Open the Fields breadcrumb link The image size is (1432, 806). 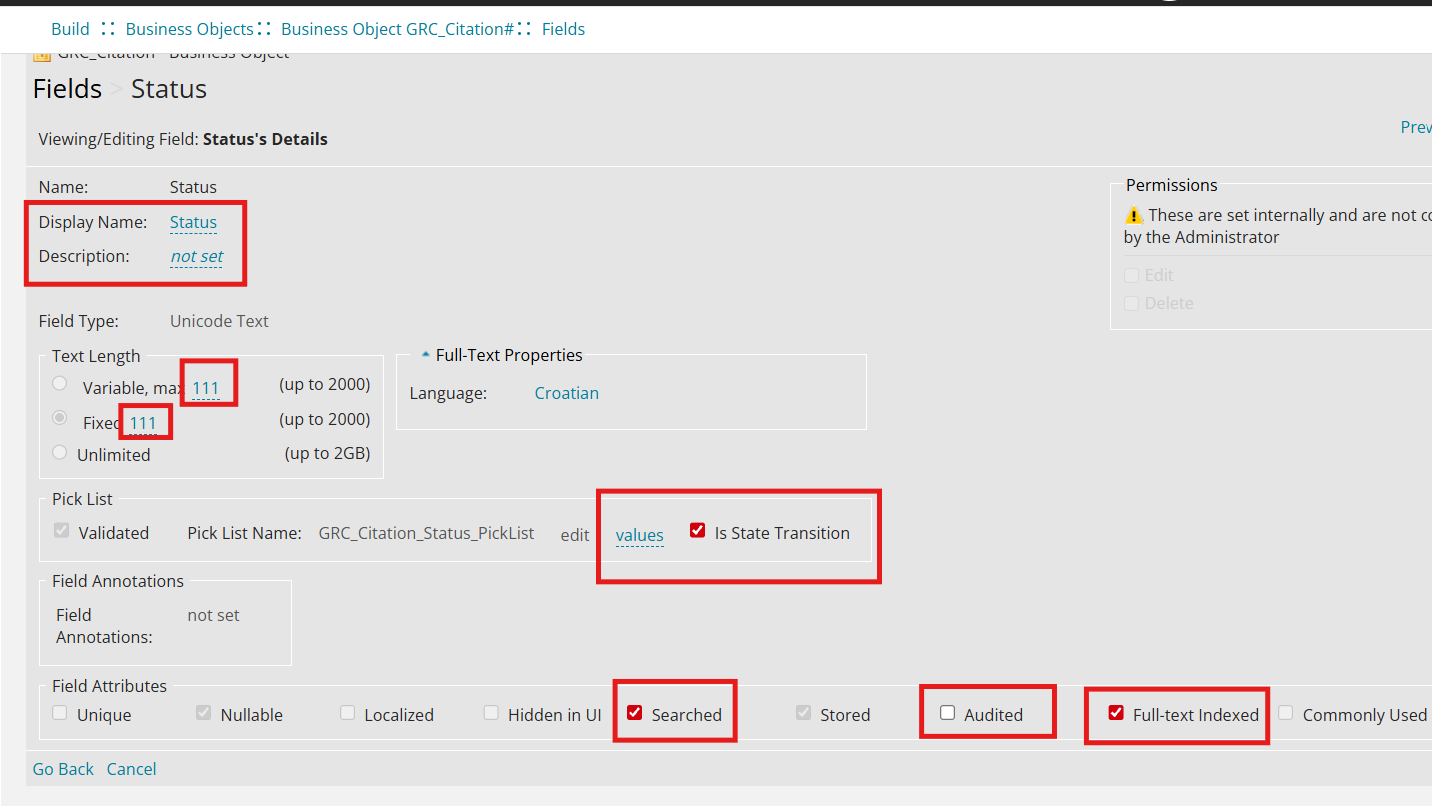(x=563, y=29)
